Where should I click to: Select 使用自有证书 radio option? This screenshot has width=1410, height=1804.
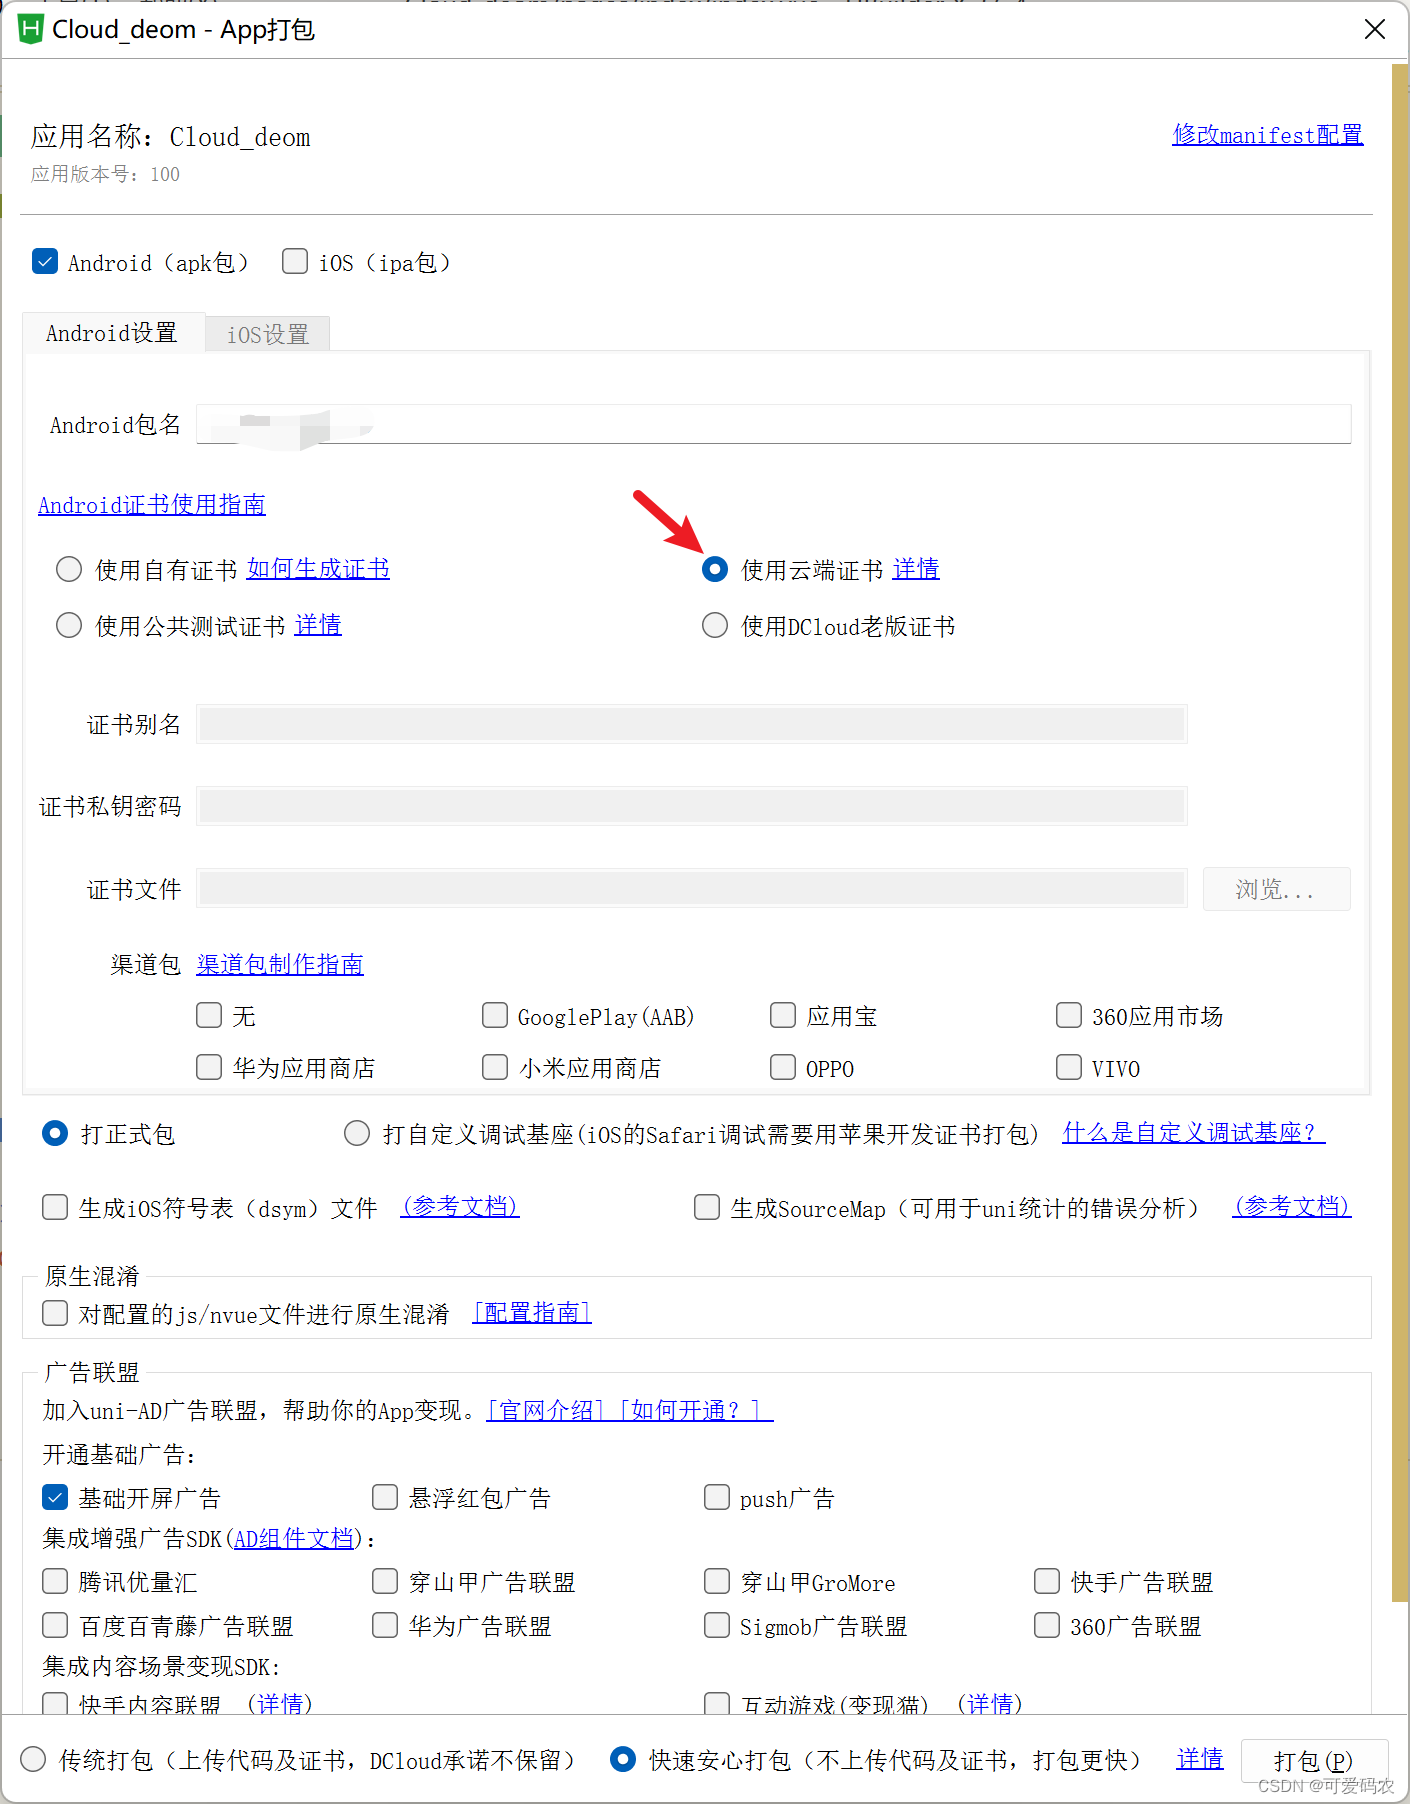pos(69,569)
